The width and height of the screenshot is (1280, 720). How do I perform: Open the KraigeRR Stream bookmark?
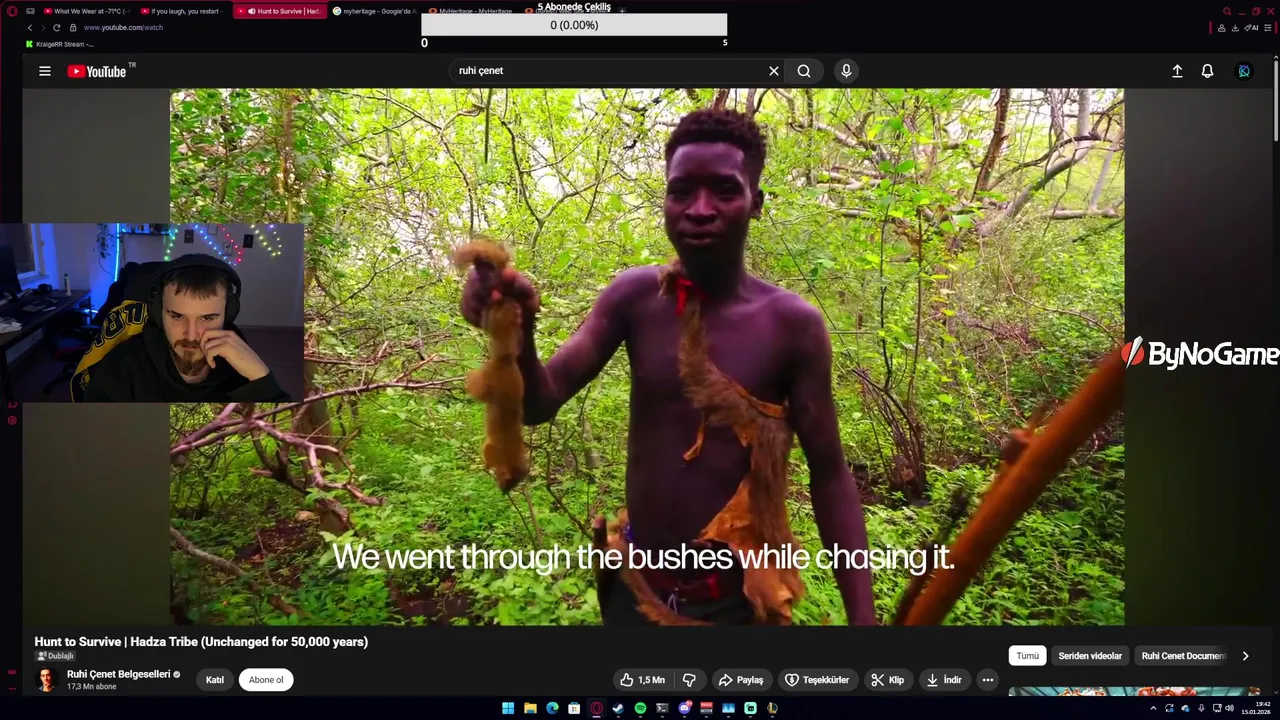(60, 44)
